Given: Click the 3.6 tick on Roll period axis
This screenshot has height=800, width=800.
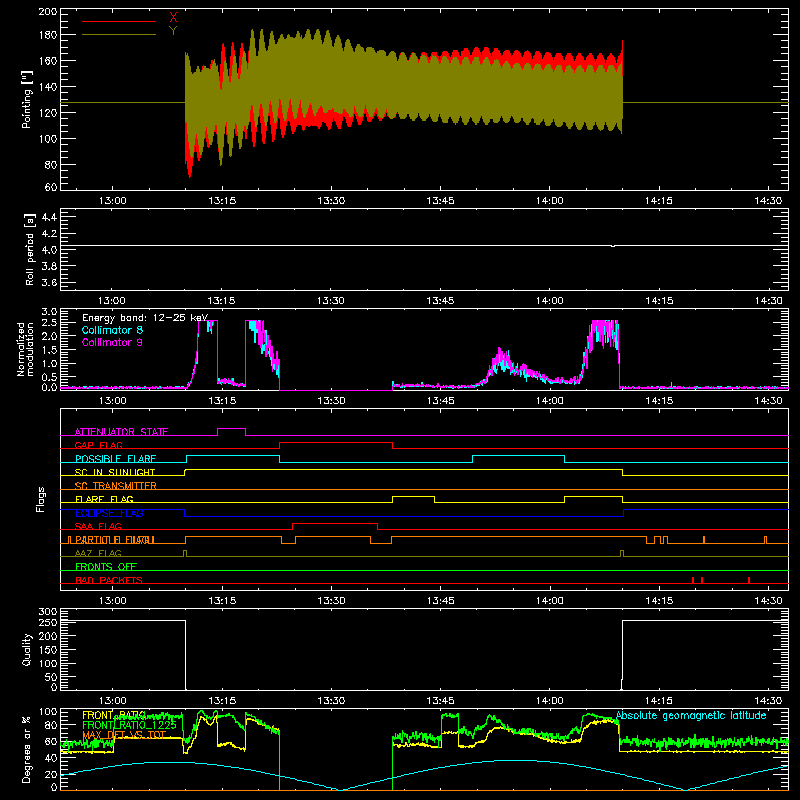Looking at the screenshot, I should (49, 282).
